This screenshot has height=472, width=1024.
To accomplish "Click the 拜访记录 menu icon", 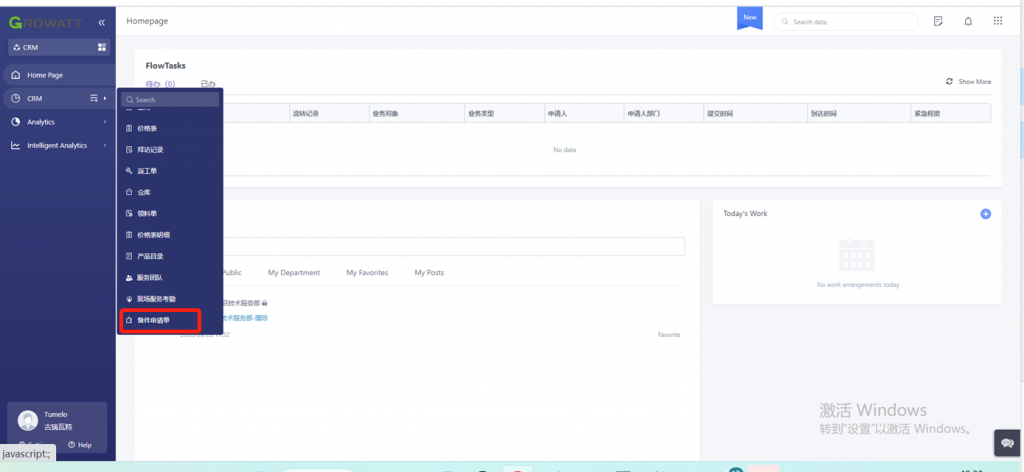I will coord(129,149).
